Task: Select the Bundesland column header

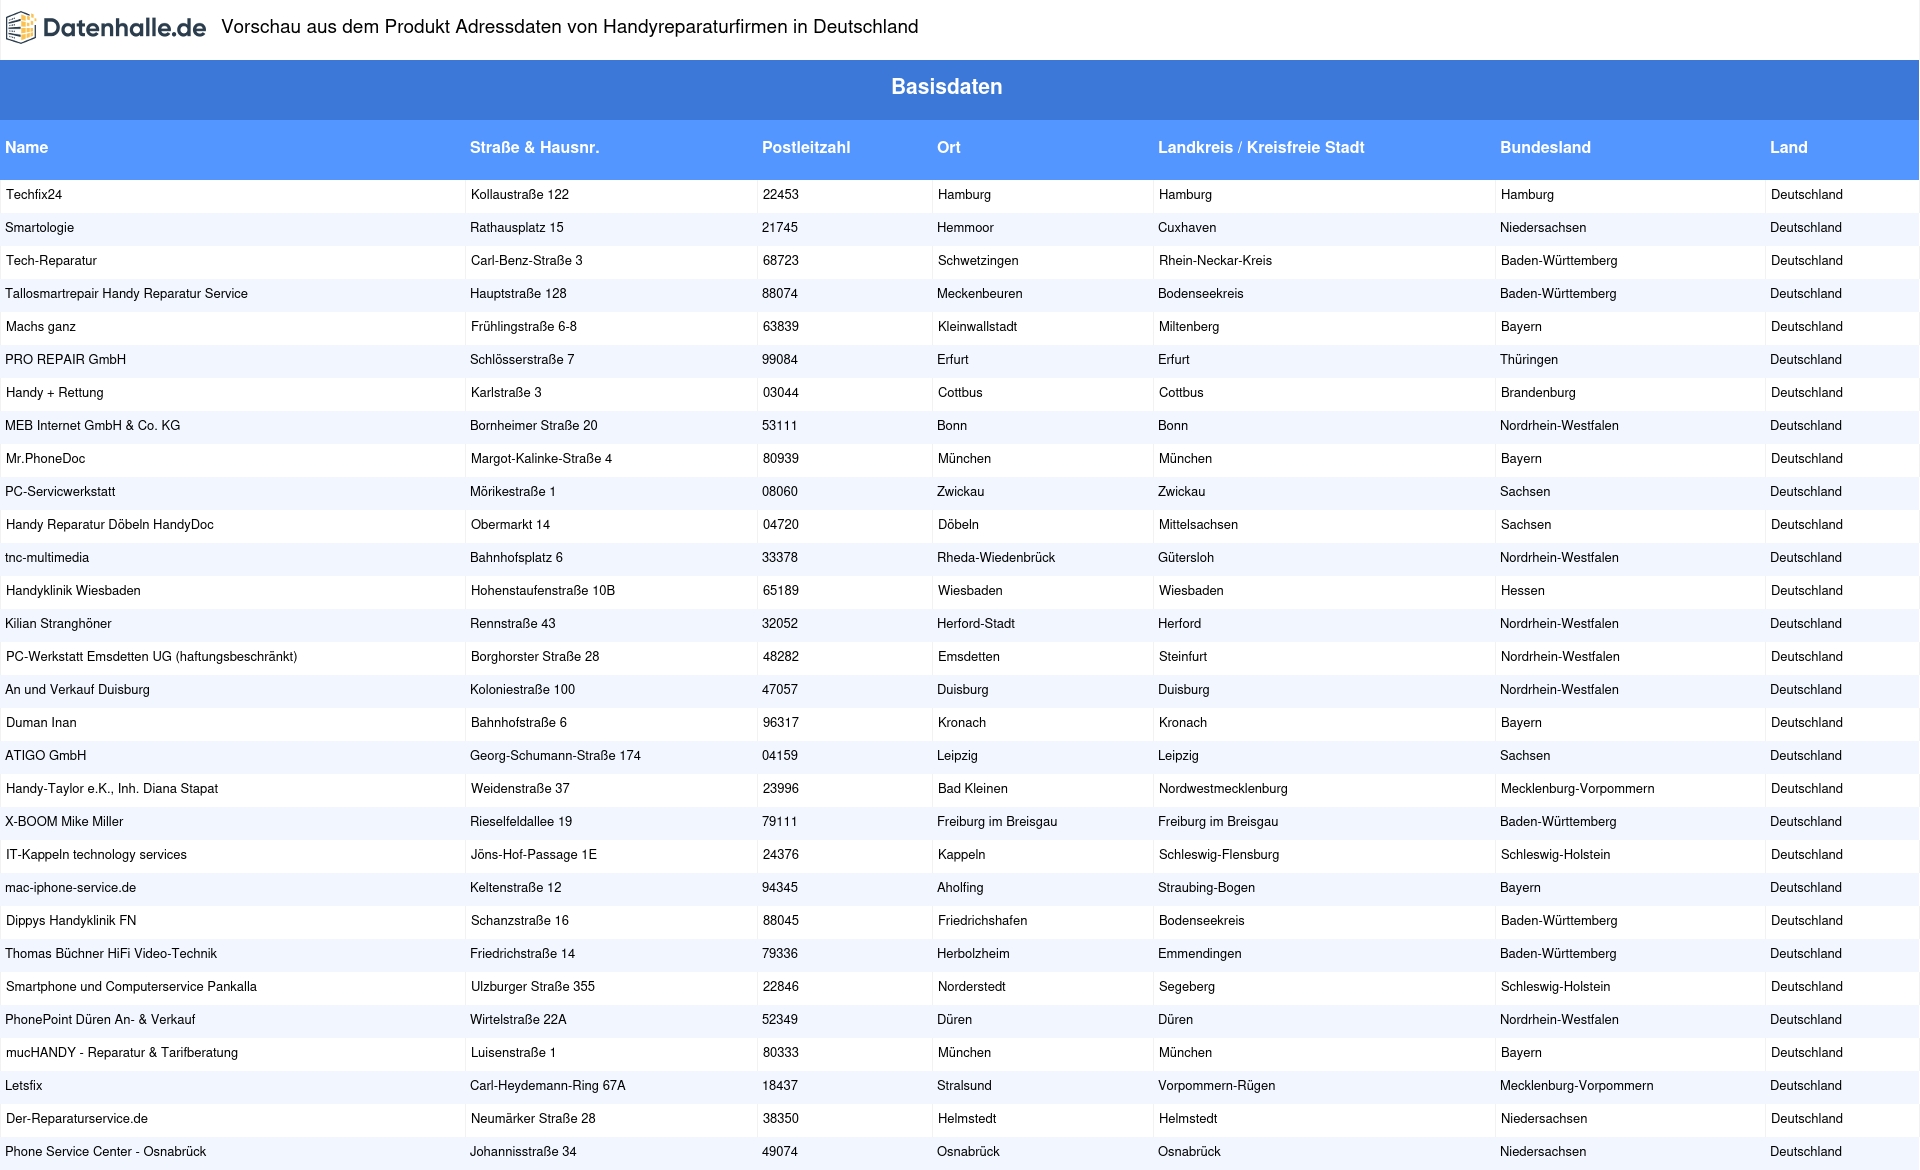Action: click(x=1545, y=147)
